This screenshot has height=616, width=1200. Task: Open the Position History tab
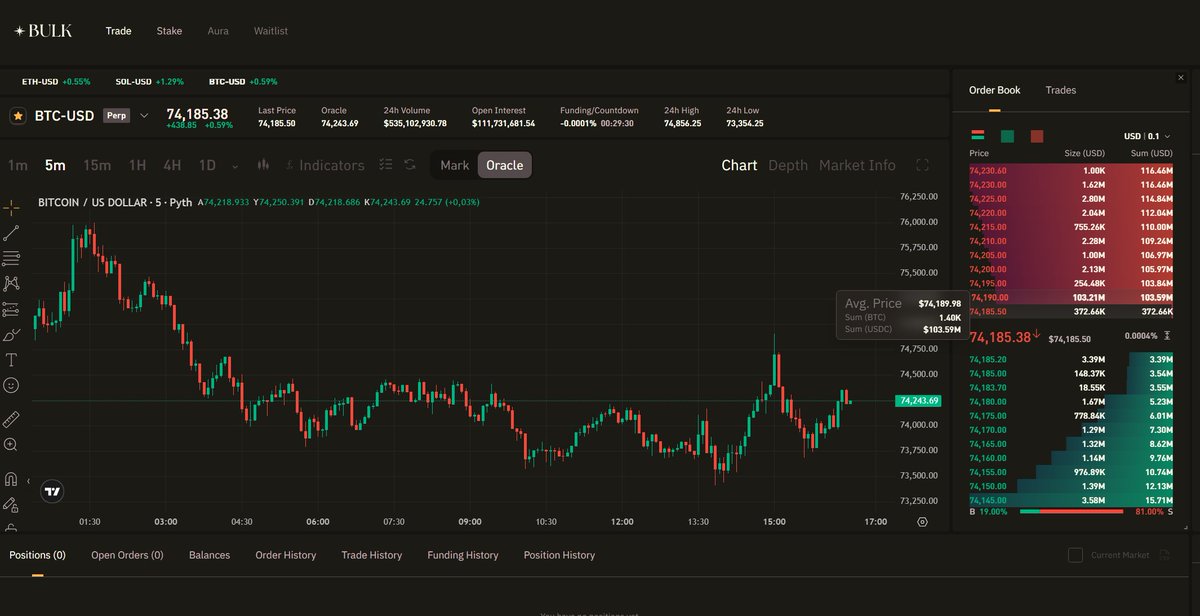point(559,555)
